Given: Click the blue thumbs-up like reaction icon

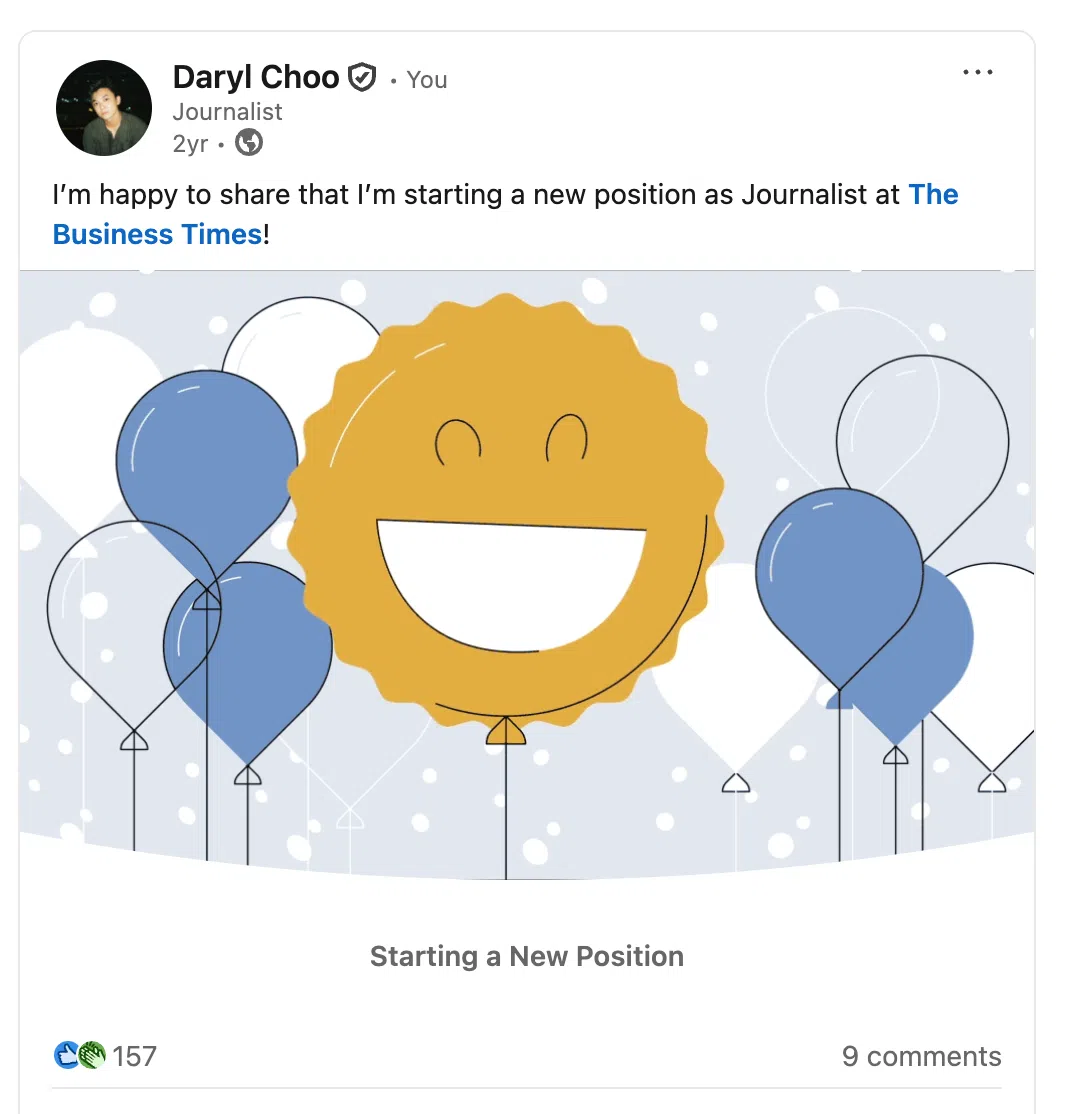Looking at the screenshot, I should click(66, 1055).
